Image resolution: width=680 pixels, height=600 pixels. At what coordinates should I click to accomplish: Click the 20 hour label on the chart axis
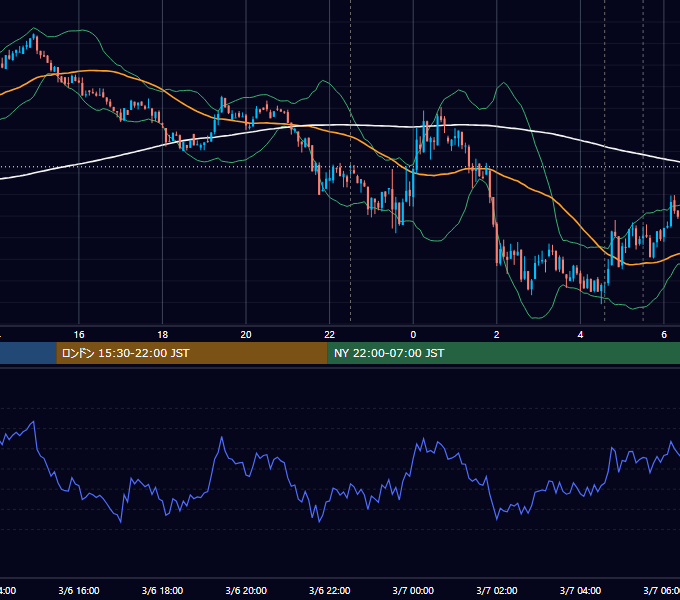click(x=246, y=335)
